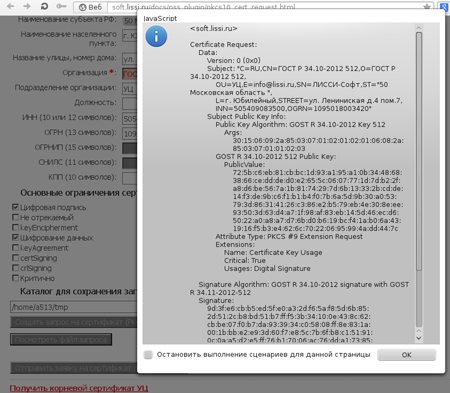
Task: Enable the keyAgreement checkbox
Action: click(15, 248)
